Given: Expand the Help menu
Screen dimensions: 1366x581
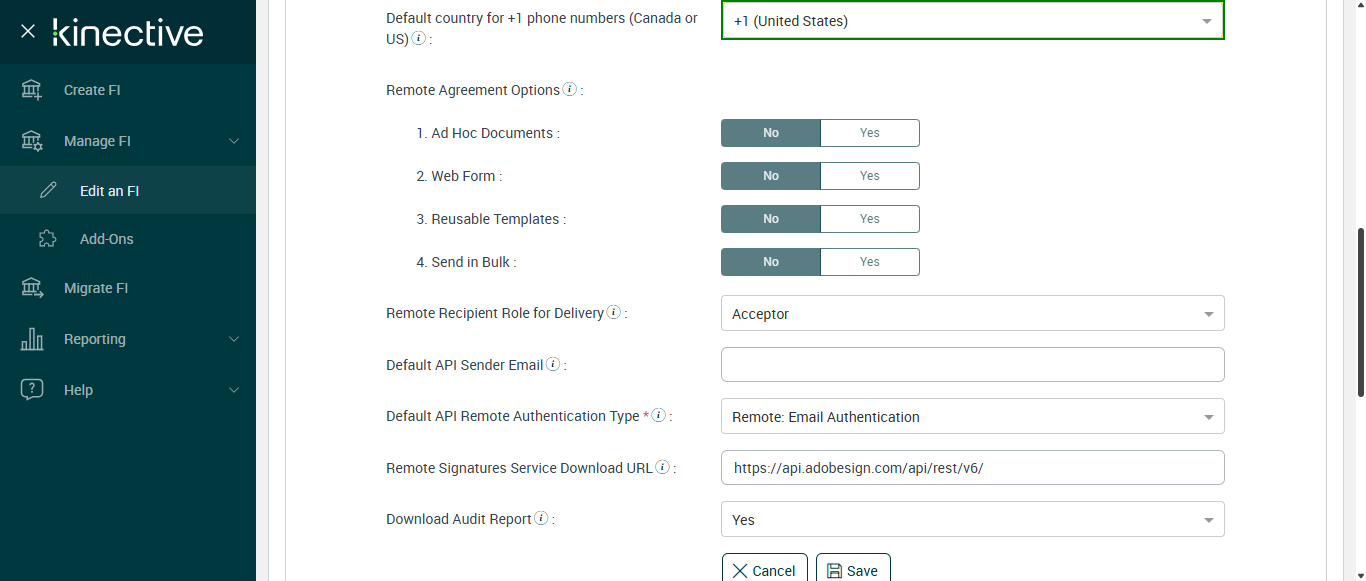Looking at the screenshot, I should (x=234, y=390).
